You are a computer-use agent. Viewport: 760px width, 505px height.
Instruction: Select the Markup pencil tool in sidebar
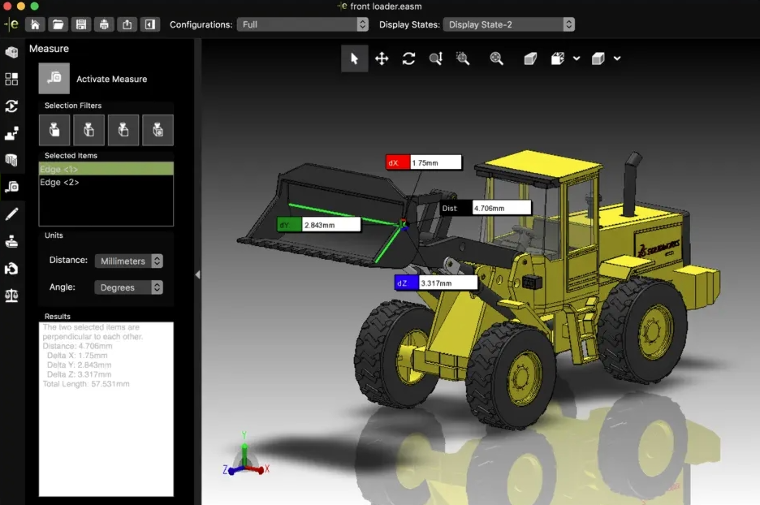click(12, 214)
